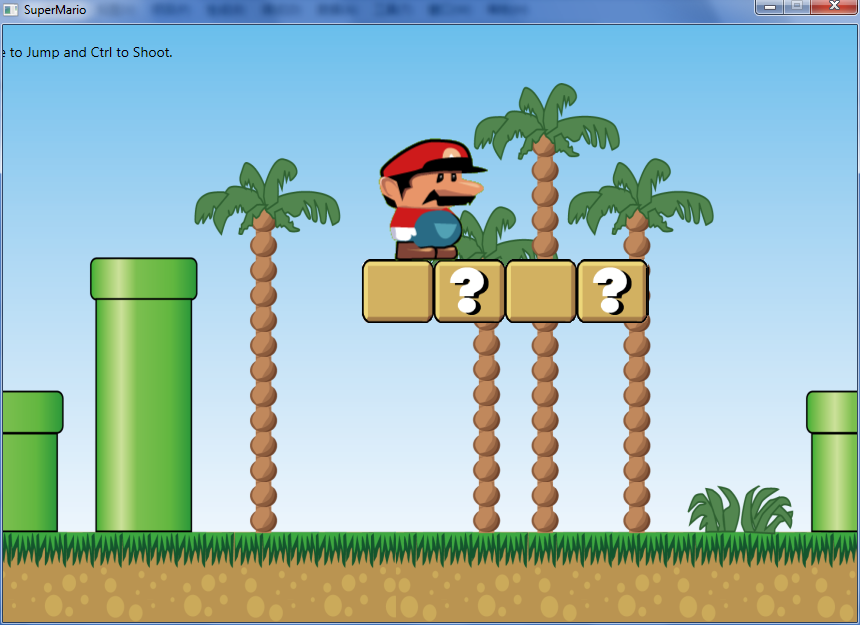Click the plain block at the platform's left end

[398, 291]
